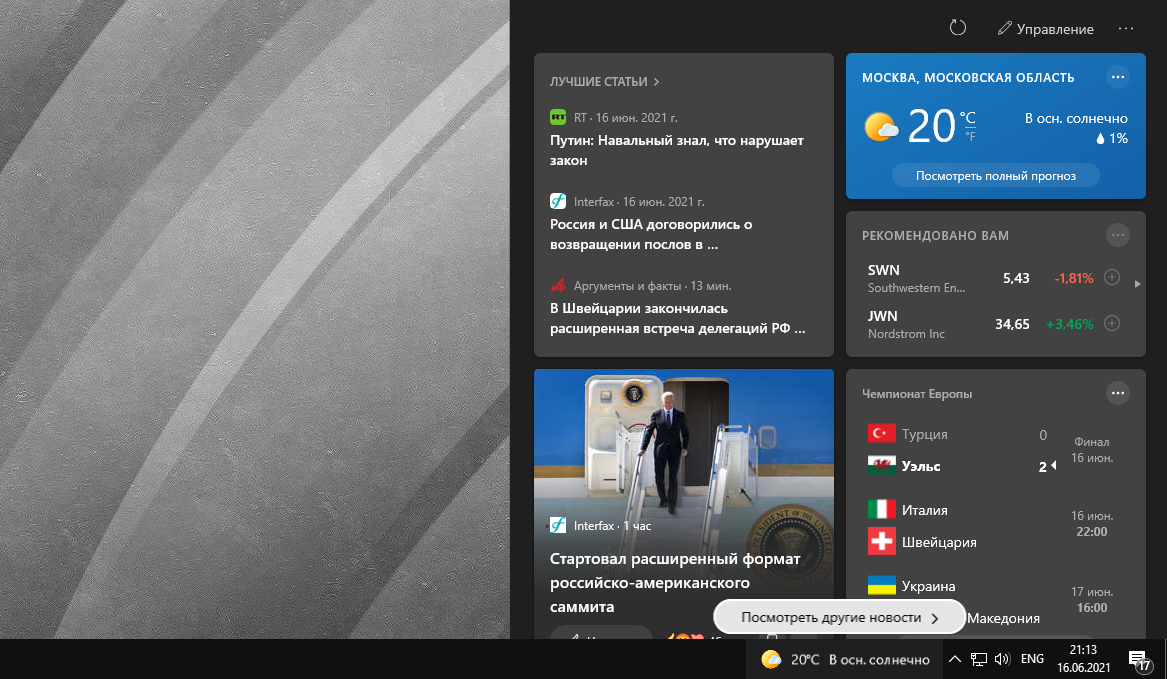Read Стартовал расширенный формат саммита article

pyautogui.click(x=675, y=582)
